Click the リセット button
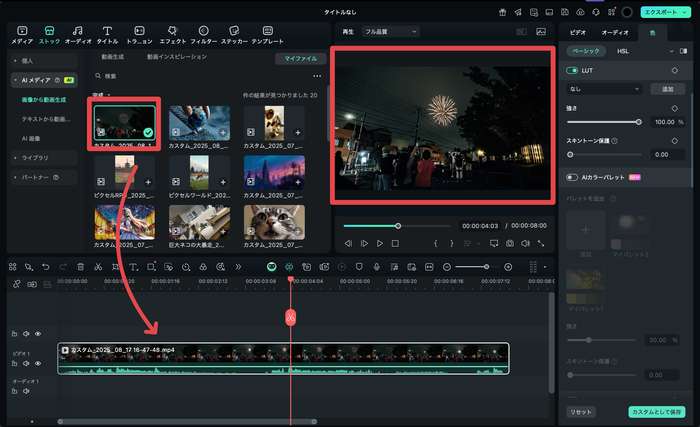 tap(581, 412)
